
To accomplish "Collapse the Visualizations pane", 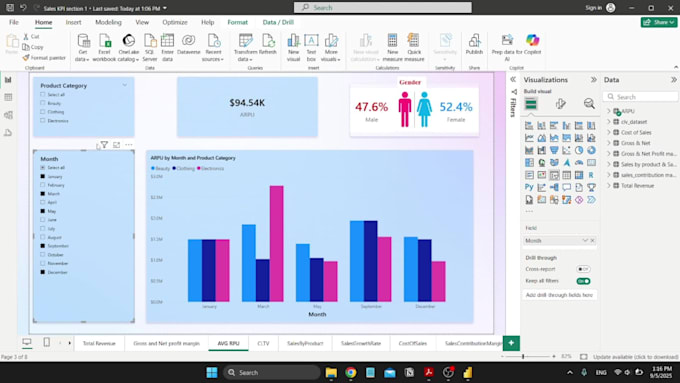I will tap(594, 80).
